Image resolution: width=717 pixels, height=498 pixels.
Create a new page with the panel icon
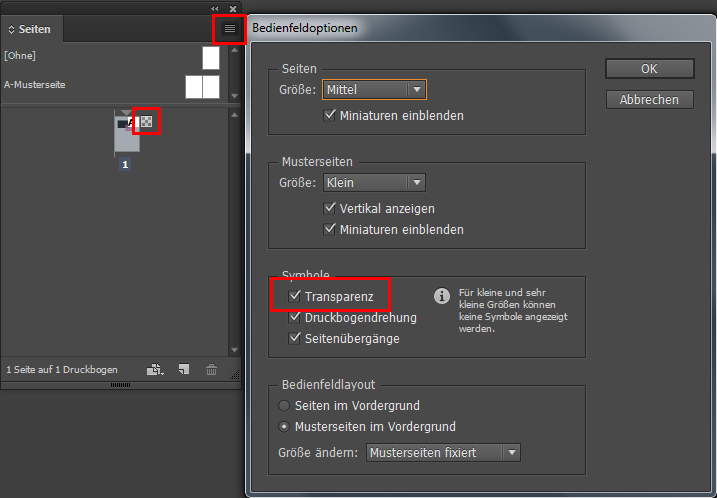coord(184,370)
